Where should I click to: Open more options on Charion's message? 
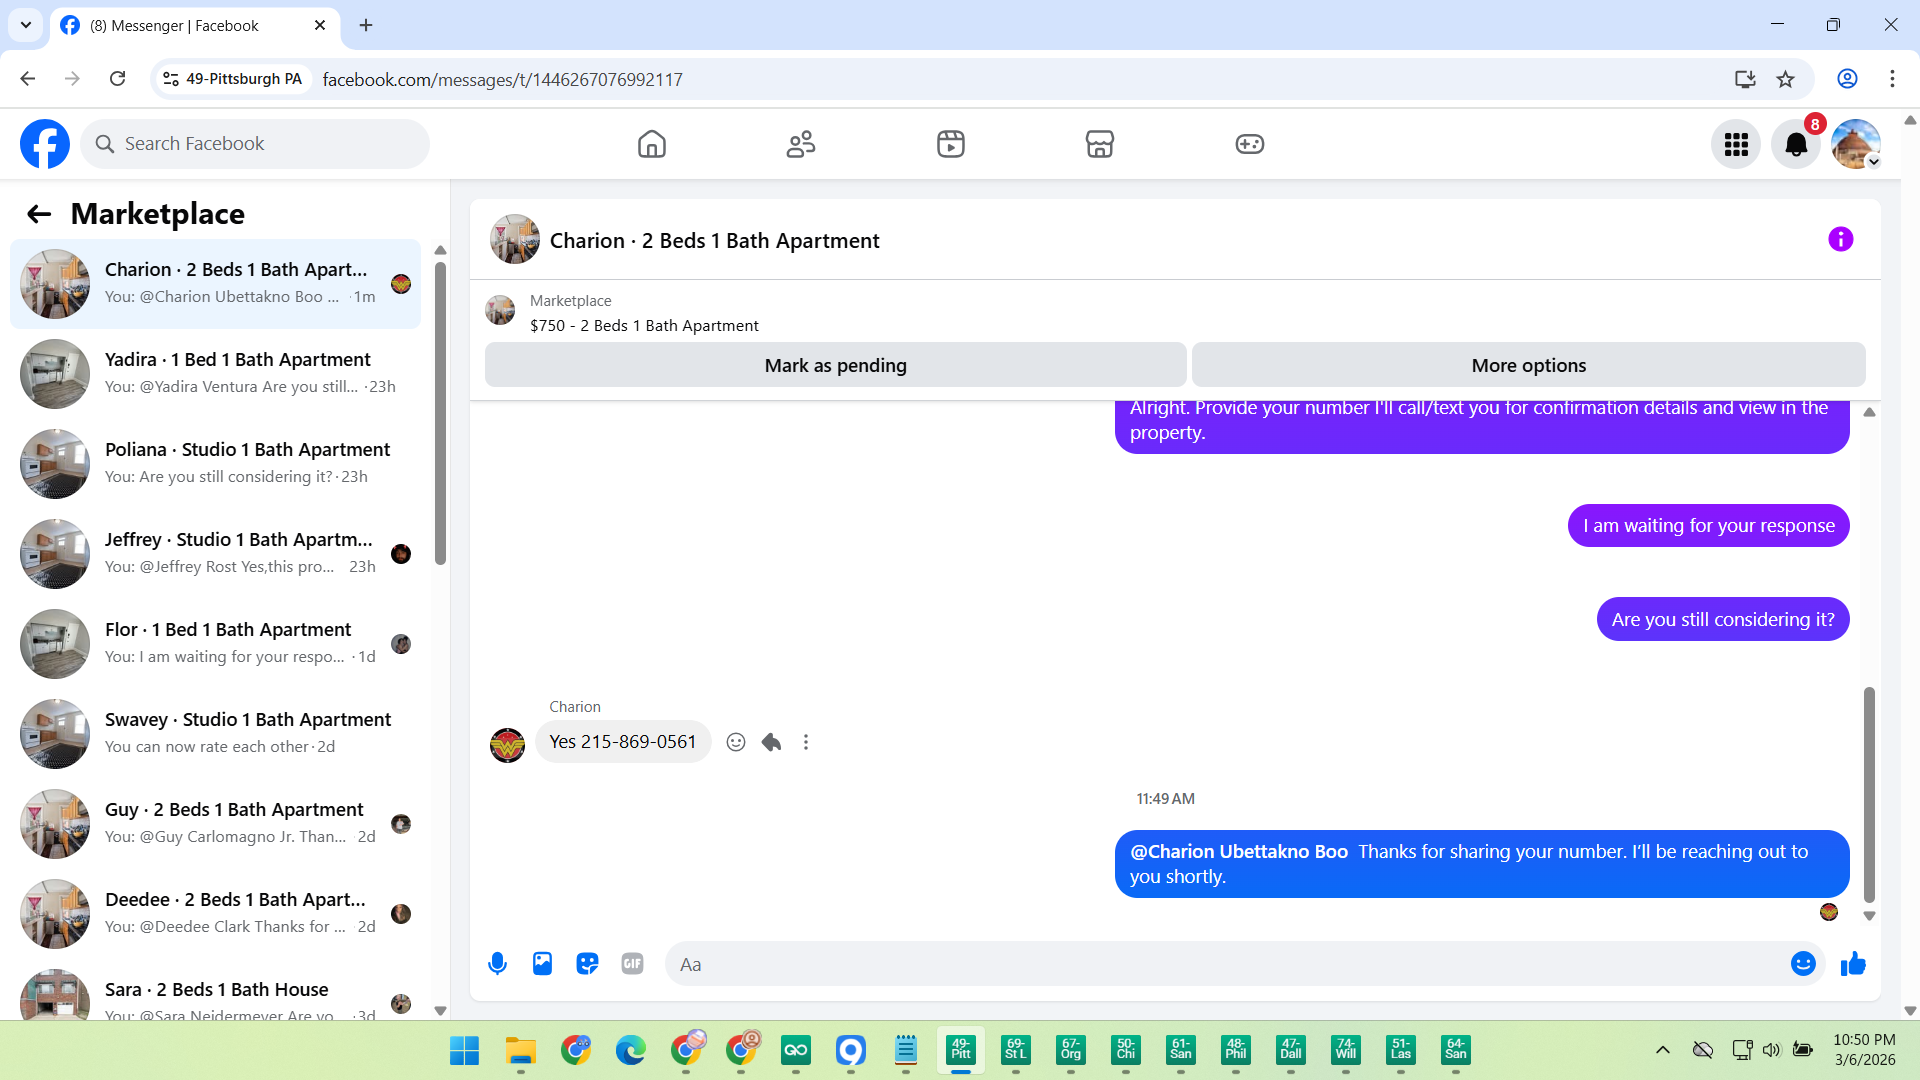[x=806, y=742]
